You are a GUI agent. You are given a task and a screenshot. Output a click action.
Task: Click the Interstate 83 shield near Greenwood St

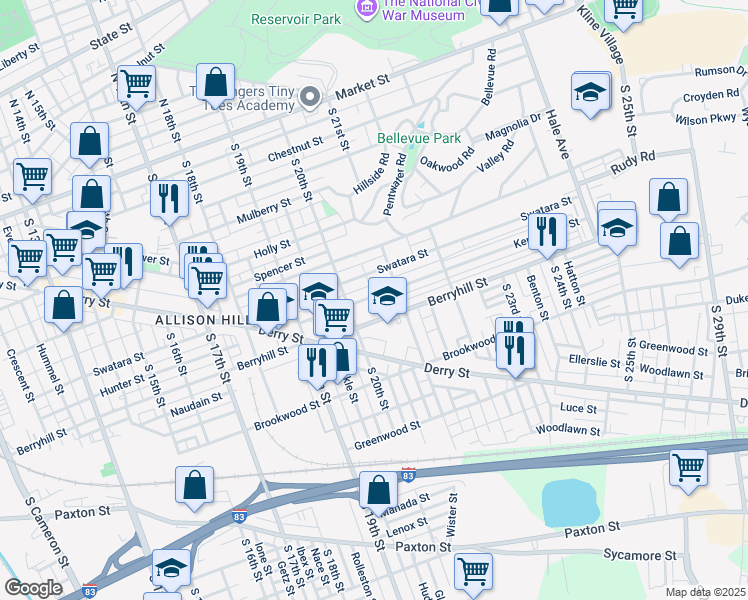point(408,475)
